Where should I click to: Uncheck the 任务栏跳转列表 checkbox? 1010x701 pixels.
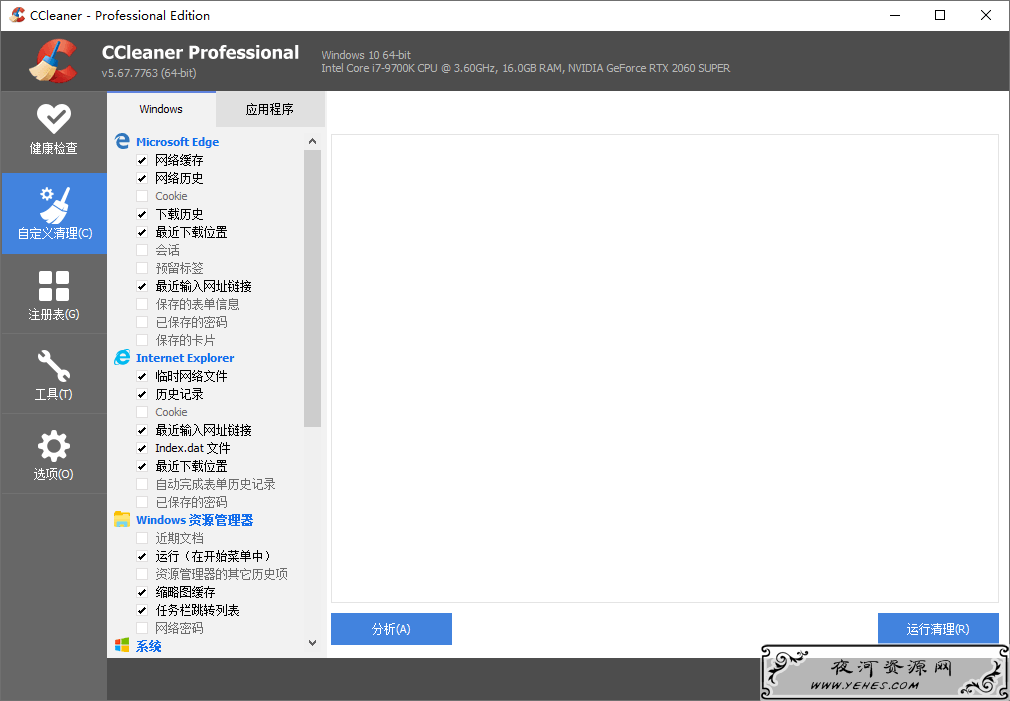[x=142, y=610]
